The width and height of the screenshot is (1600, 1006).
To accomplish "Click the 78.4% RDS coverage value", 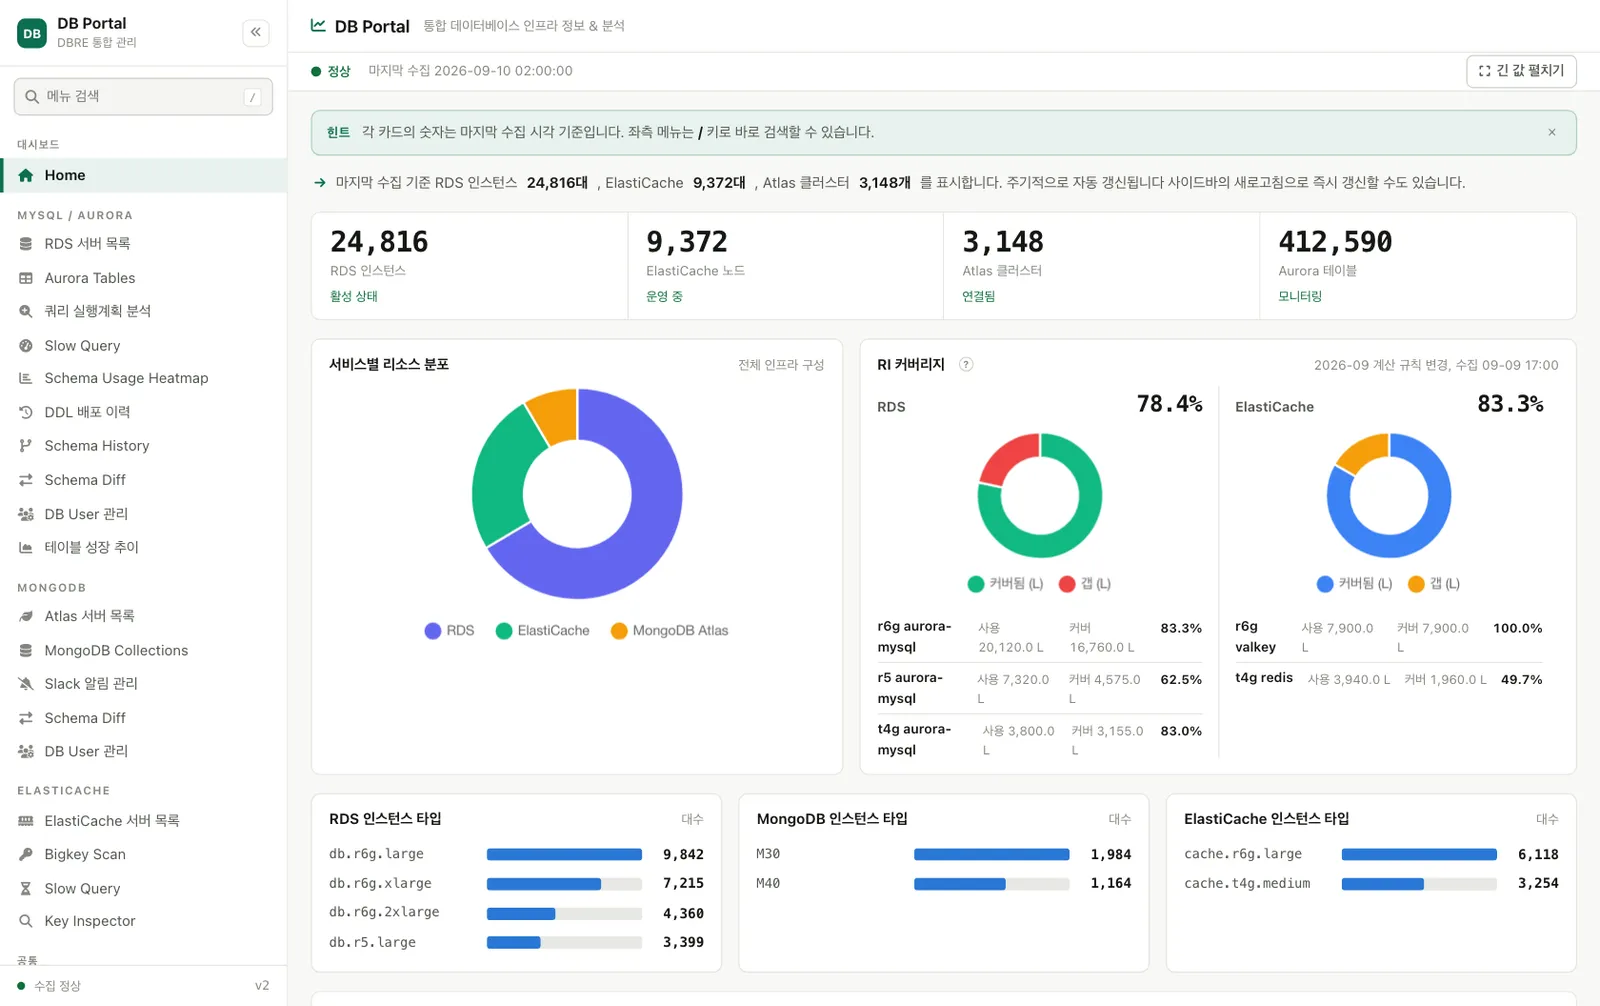I will click(x=1170, y=404).
